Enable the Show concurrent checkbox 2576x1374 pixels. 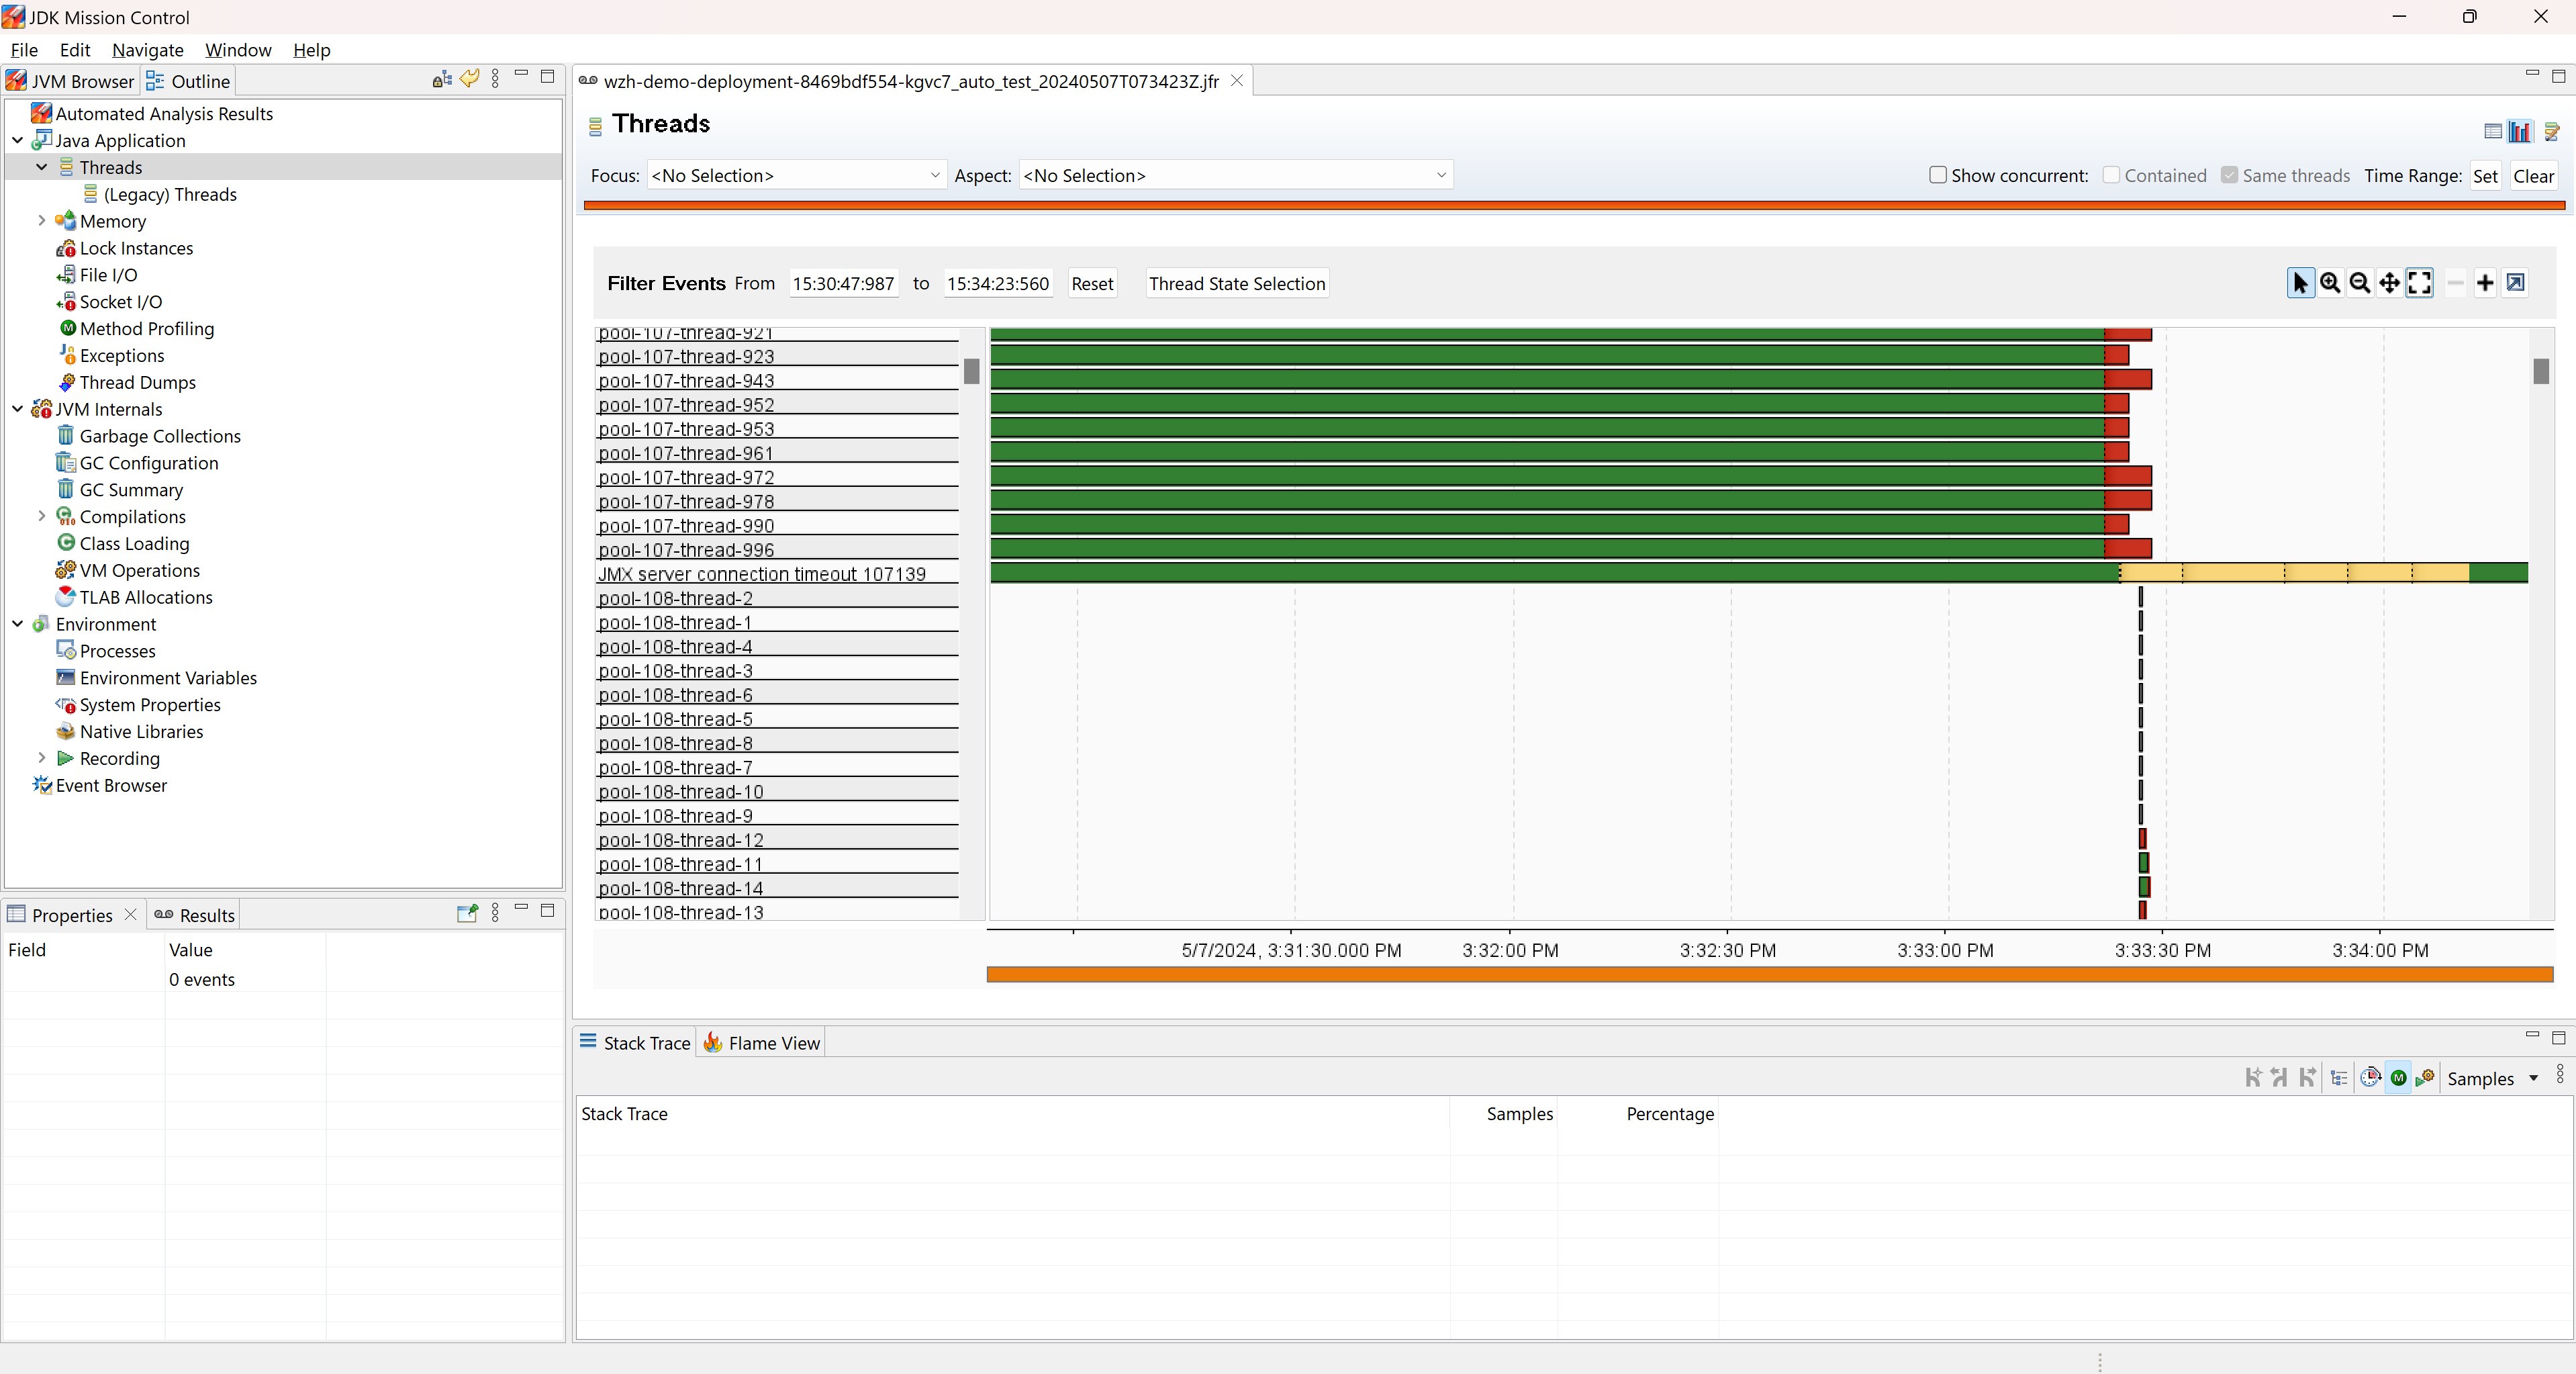tap(1937, 175)
